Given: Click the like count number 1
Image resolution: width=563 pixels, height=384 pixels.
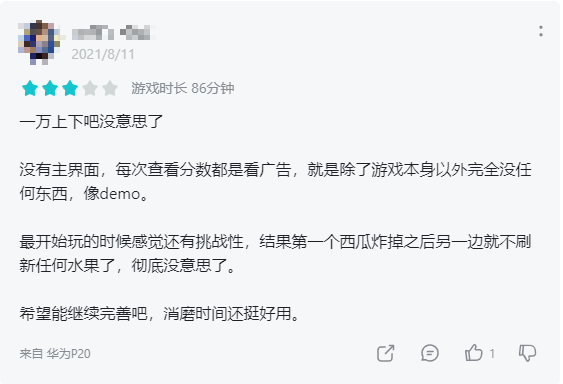Looking at the screenshot, I should [492, 354].
